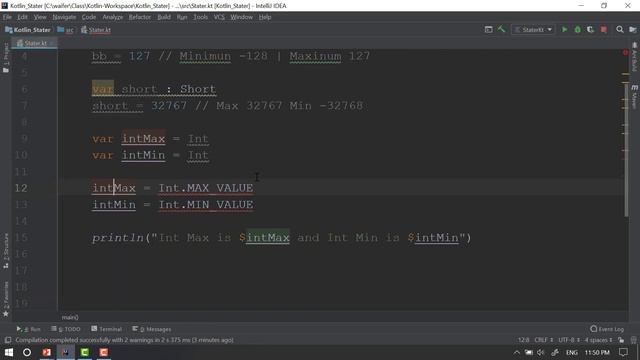This screenshot has height=360, width=640.
Task: Open the File menu
Action: click(x=7, y=17)
